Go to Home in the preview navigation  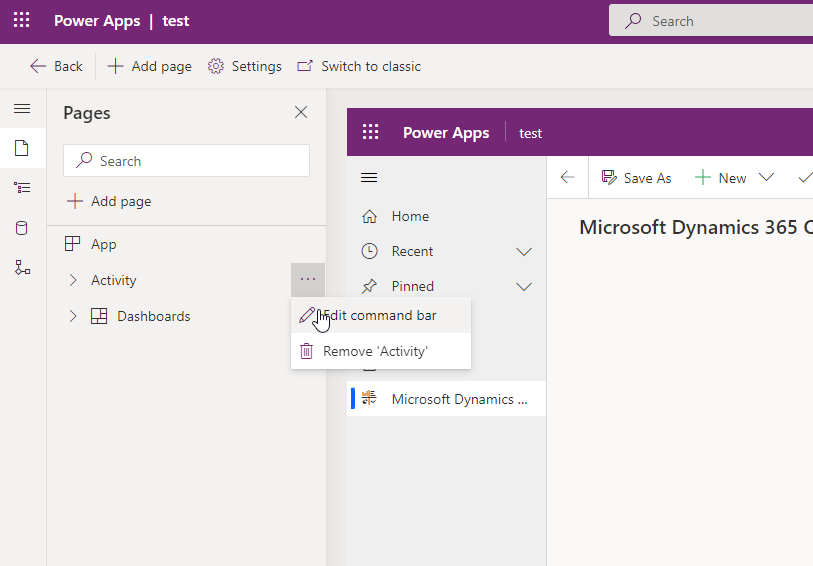[446, 216]
